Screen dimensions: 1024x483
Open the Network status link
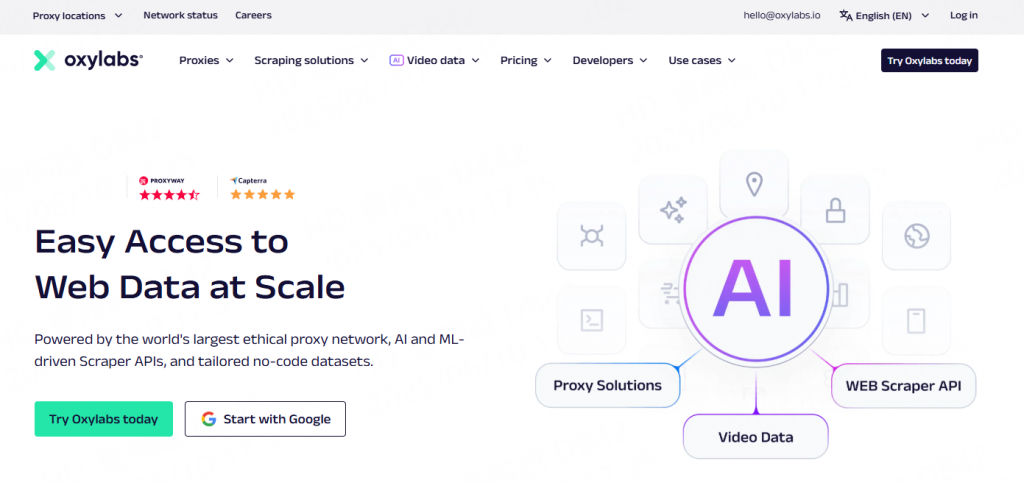point(181,14)
